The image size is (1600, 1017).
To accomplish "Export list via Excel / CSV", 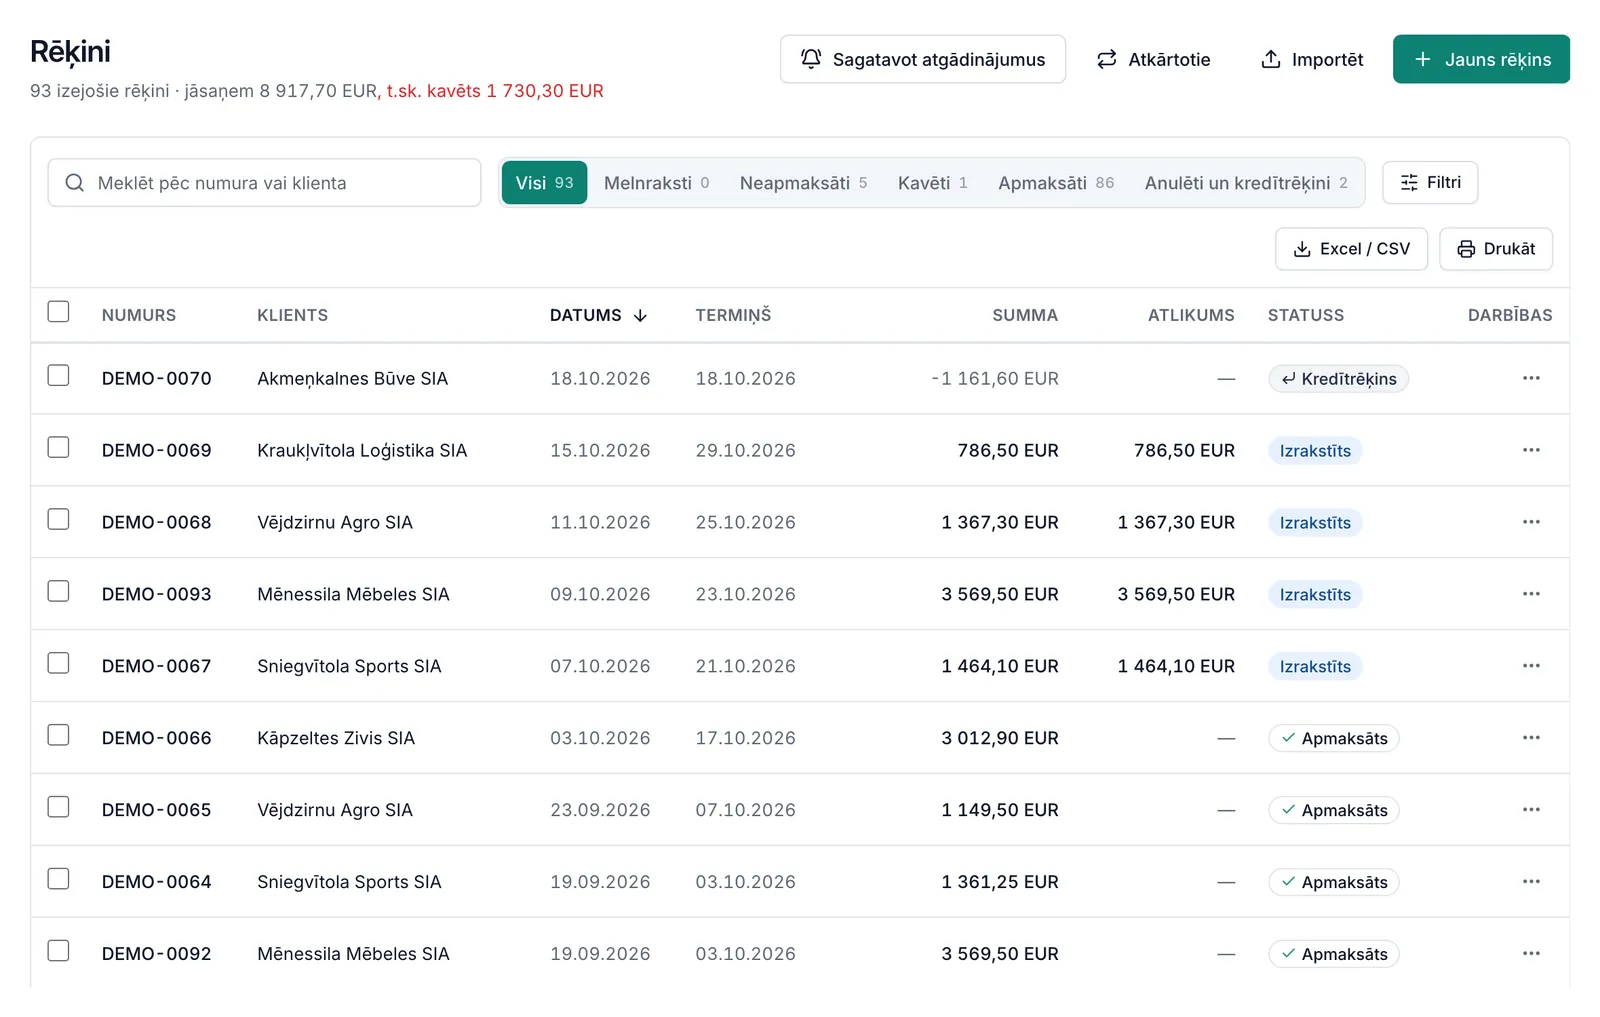I will click(1351, 249).
